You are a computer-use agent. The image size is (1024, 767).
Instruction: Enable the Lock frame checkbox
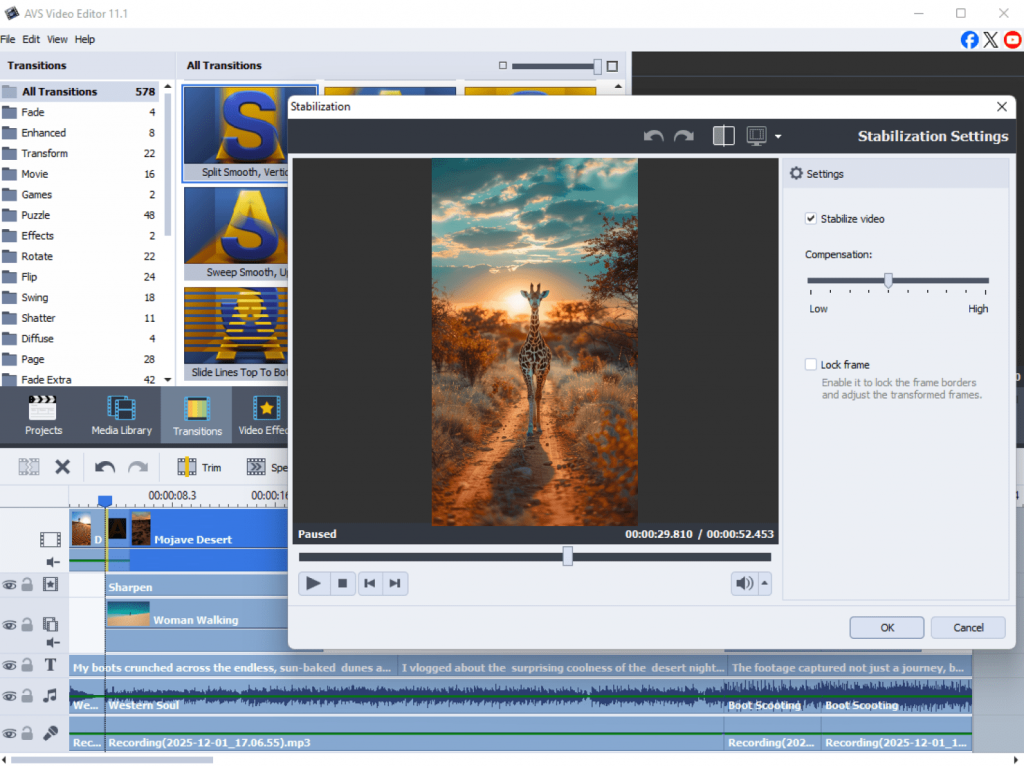(x=811, y=365)
